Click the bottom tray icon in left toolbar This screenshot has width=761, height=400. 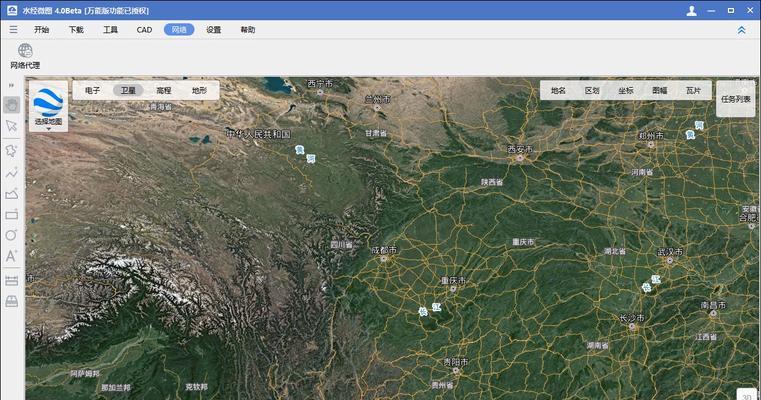[x=12, y=301]
